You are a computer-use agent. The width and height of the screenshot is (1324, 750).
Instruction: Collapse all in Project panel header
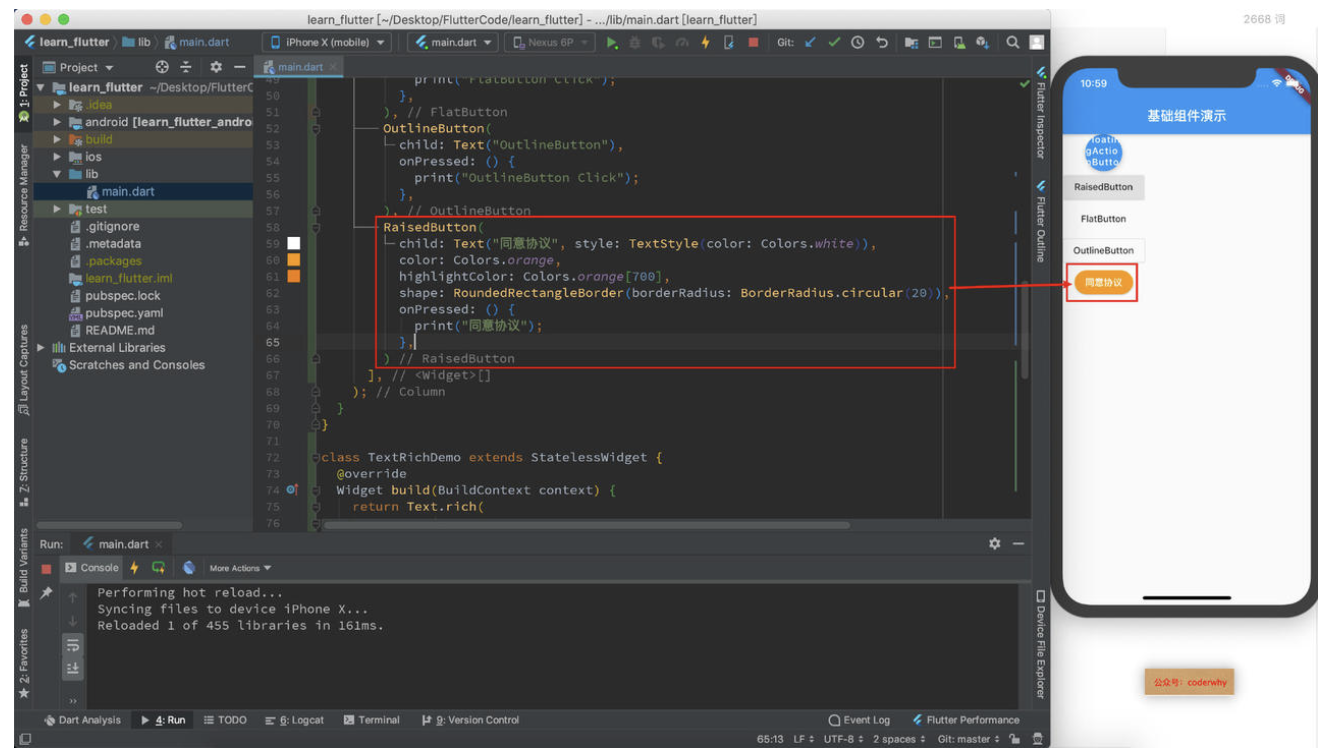click(186, 67)
